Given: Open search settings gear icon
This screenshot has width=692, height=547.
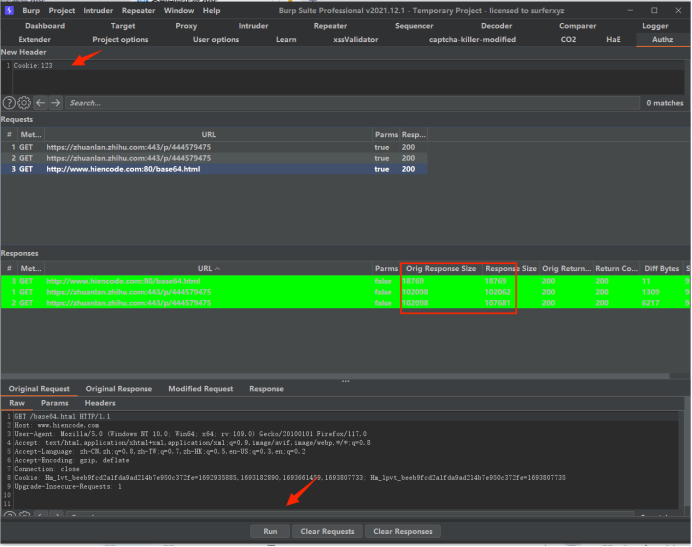Looking at the screenshot, I should tap(24, 102).
